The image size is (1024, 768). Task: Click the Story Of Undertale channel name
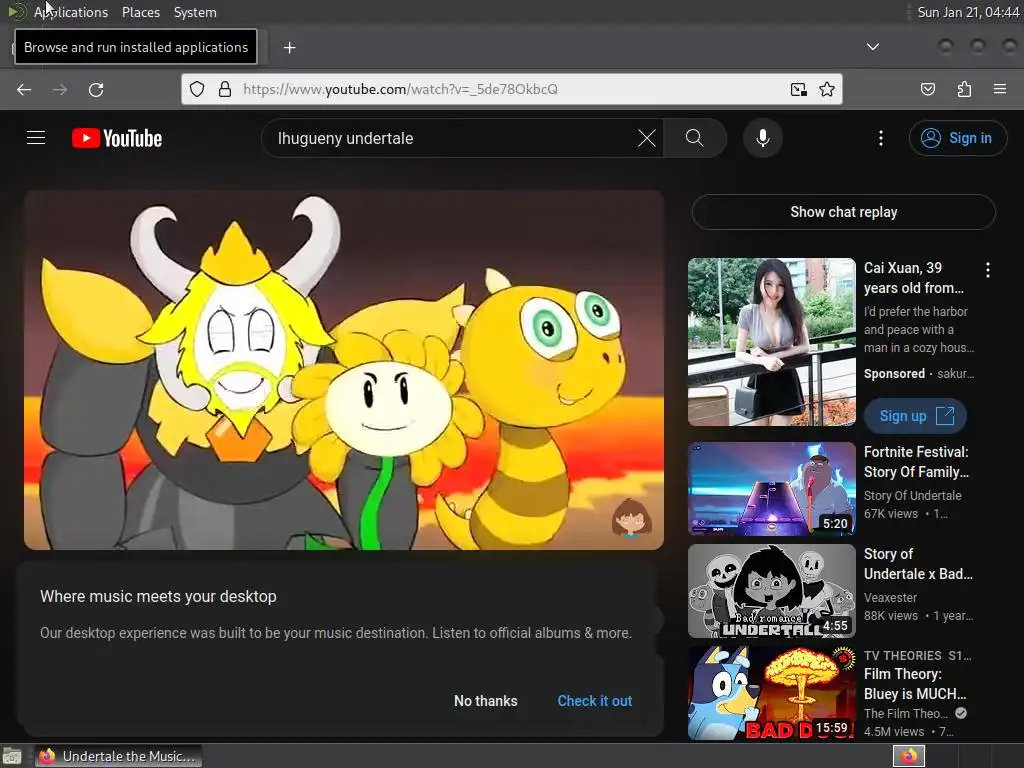tap(912, 496)
